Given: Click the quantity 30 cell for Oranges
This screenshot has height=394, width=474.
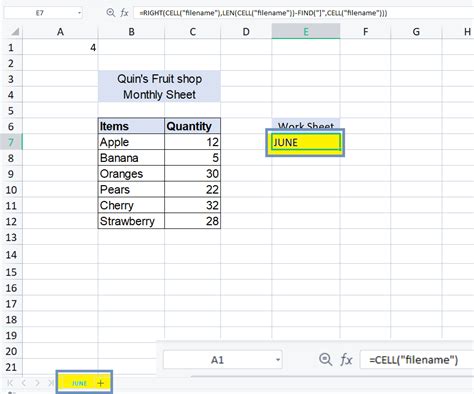Looking at the screenshot, I should pos(192,174).
